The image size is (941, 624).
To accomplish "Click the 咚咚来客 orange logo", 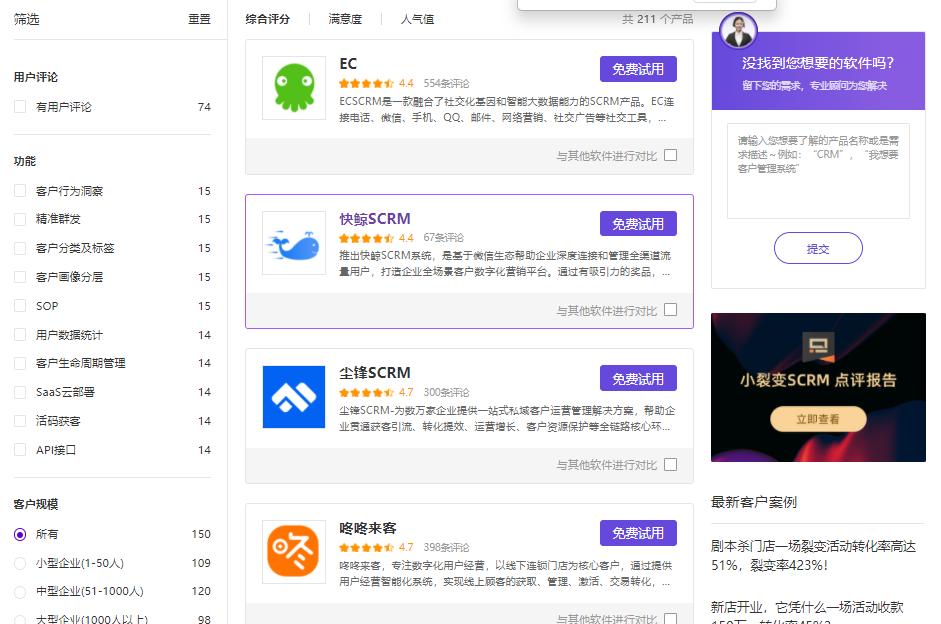I will click(294, 551).
